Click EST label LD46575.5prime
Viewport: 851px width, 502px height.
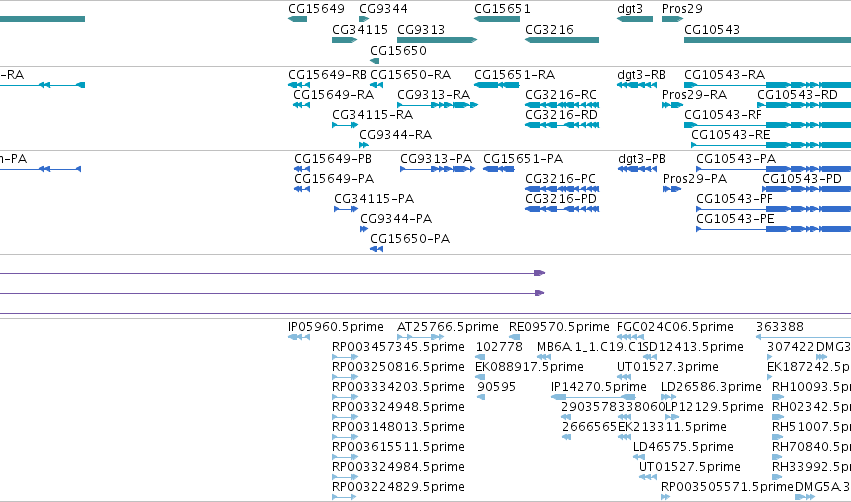(x=683, y=448)
